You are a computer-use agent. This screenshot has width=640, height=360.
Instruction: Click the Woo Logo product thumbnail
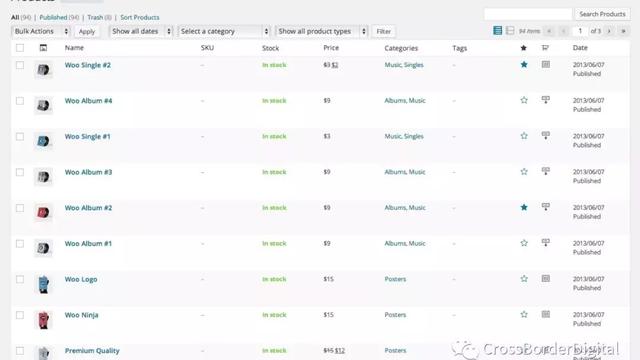[43, 284]
